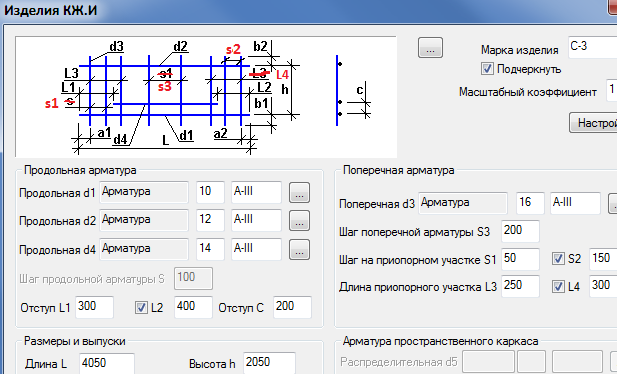The height and width of the screenshot is (374, 617).
Task: Open the browse button for Продольная d1
Action: pyautogui.click(x=299, y=193)
